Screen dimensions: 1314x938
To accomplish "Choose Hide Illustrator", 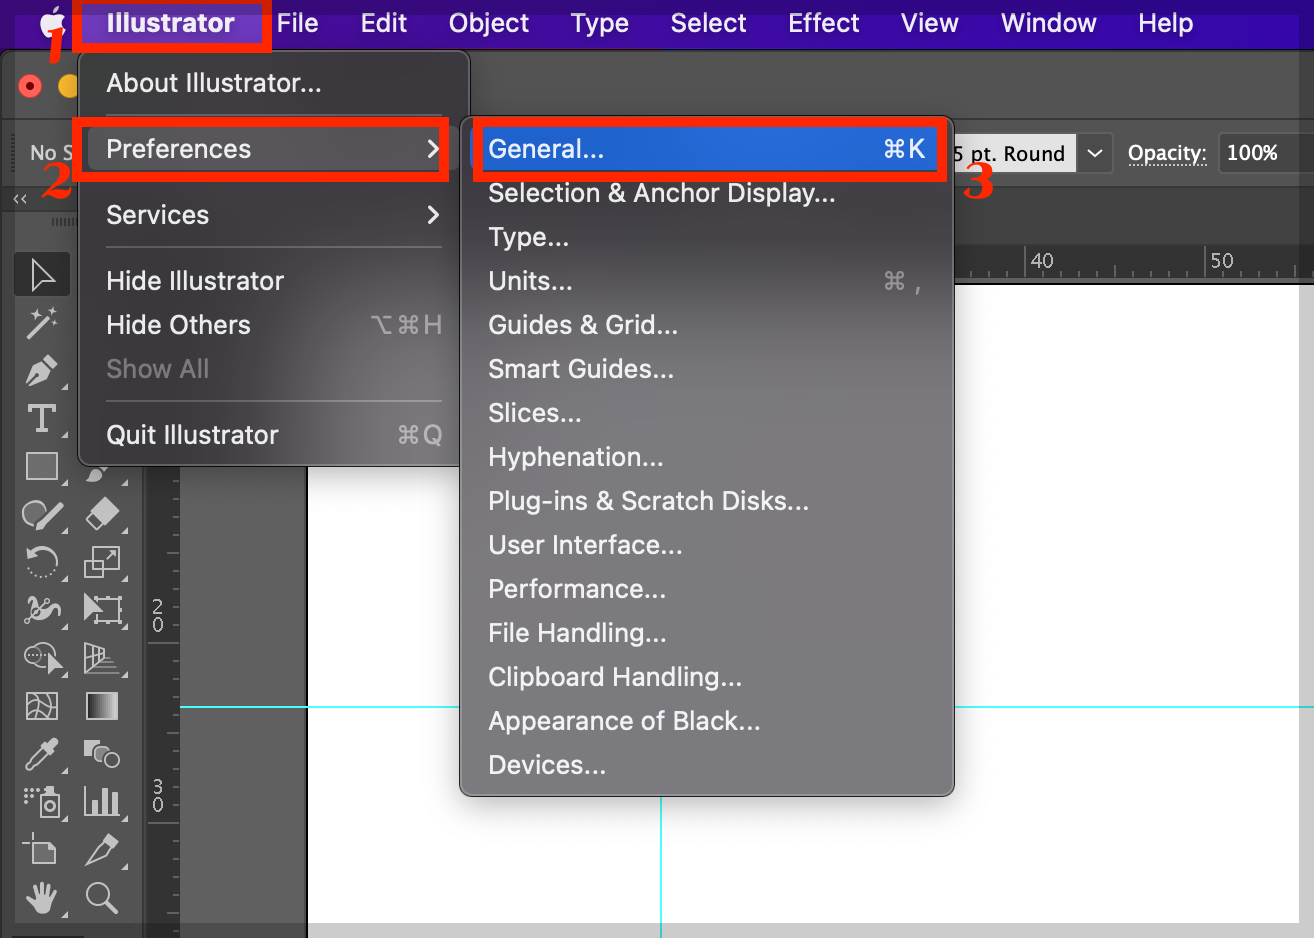I will (274, 281).
